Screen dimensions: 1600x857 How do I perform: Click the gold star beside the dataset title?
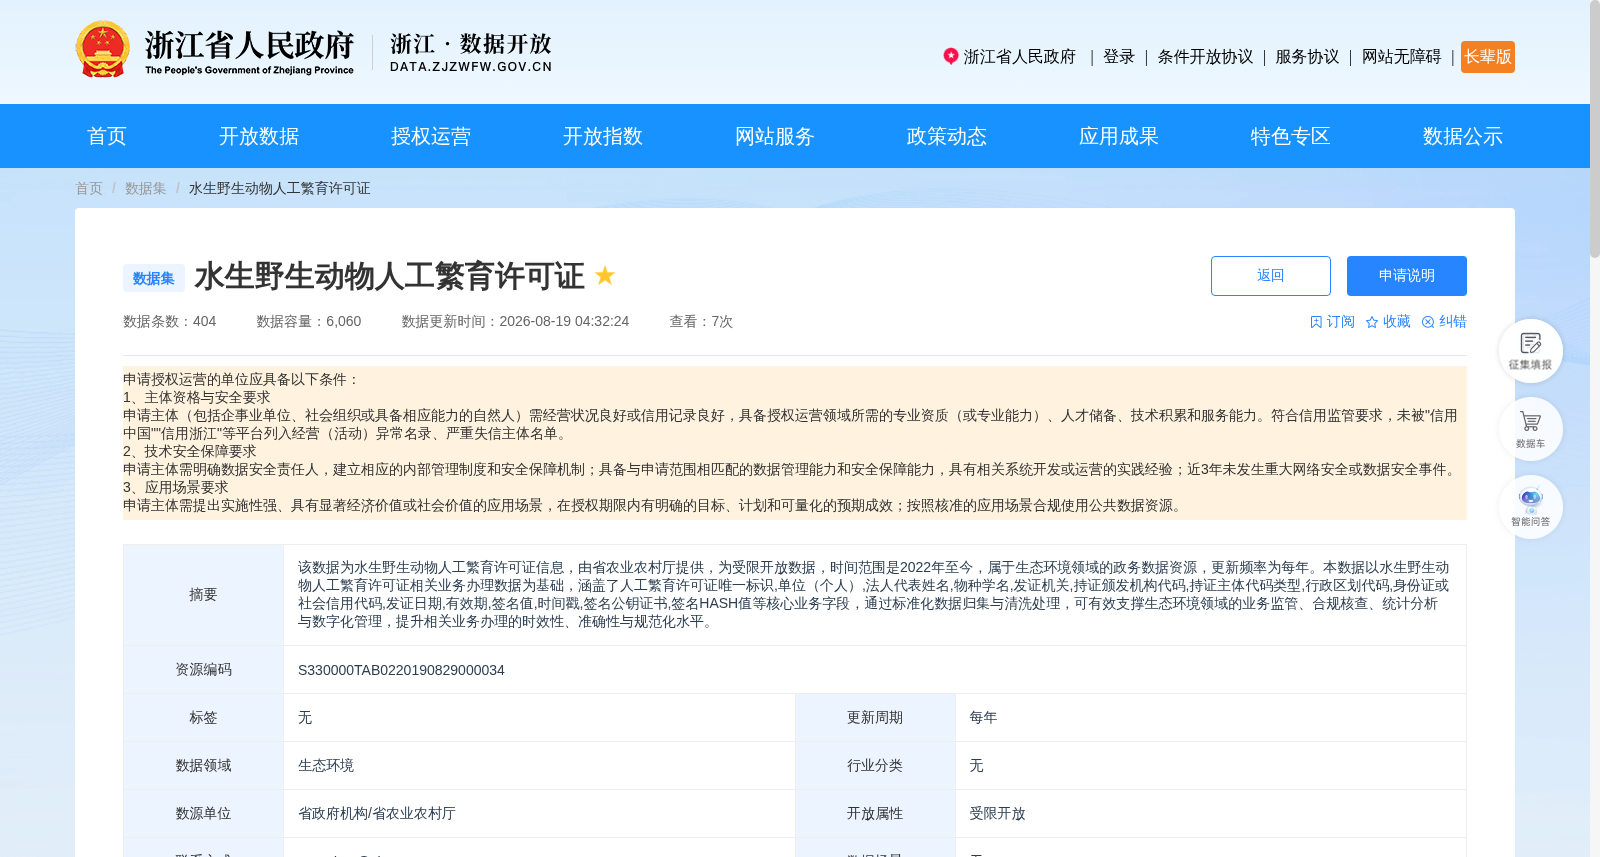coord(605,275)
